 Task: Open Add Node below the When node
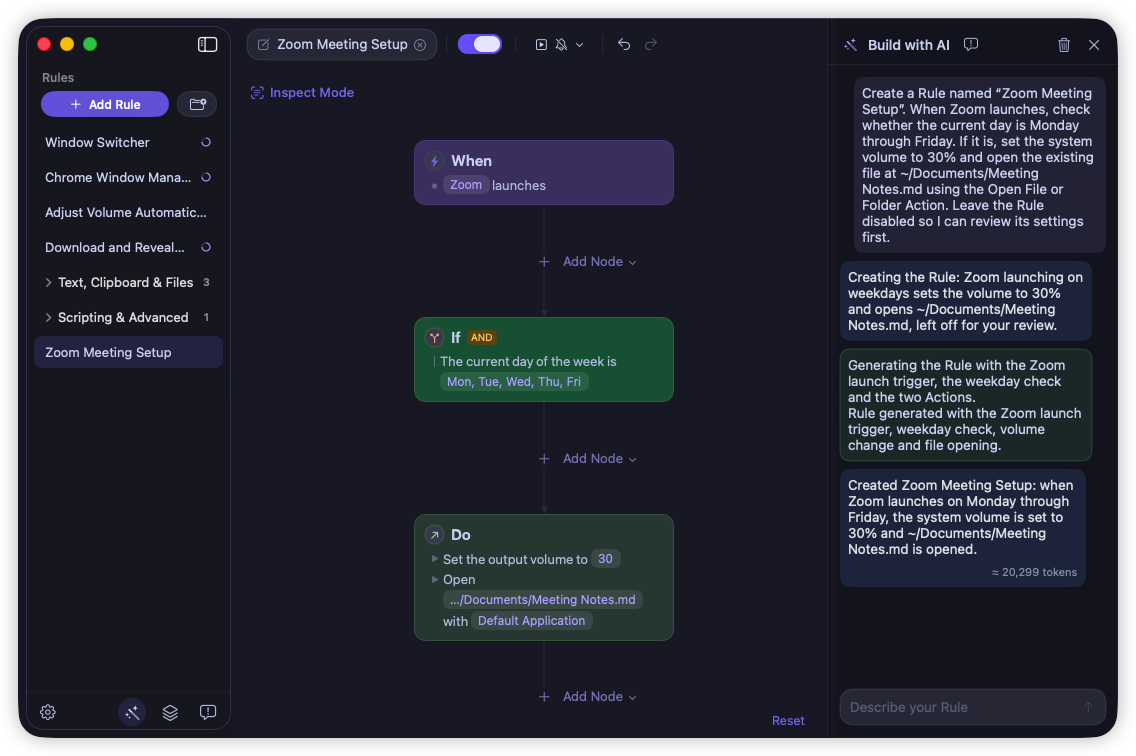588,262
